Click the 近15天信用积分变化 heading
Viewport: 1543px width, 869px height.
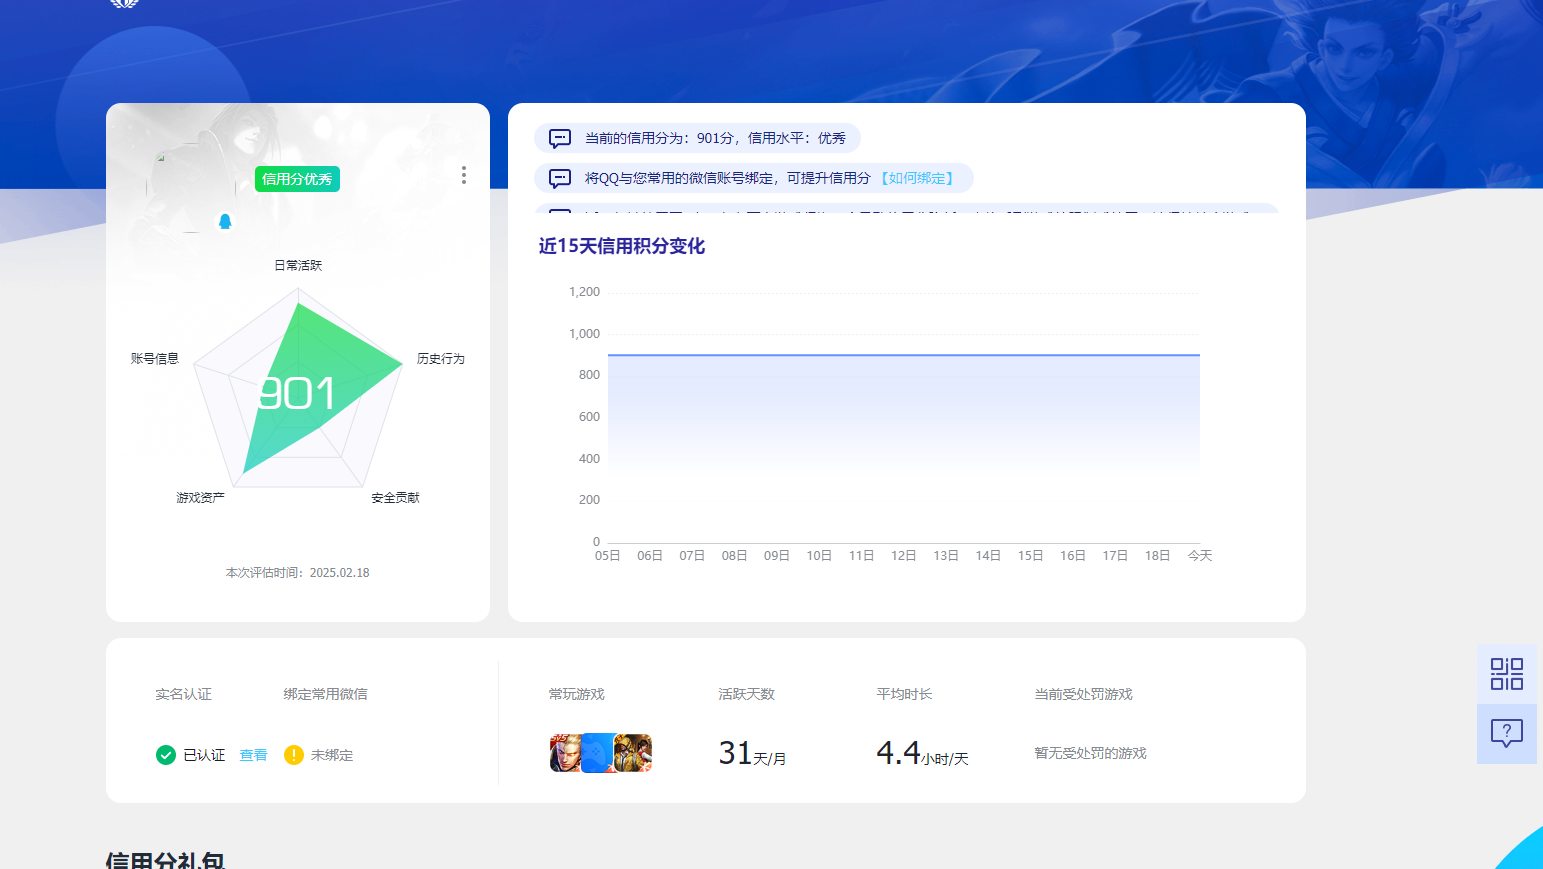pyautogui.click(x=621, y=246)
